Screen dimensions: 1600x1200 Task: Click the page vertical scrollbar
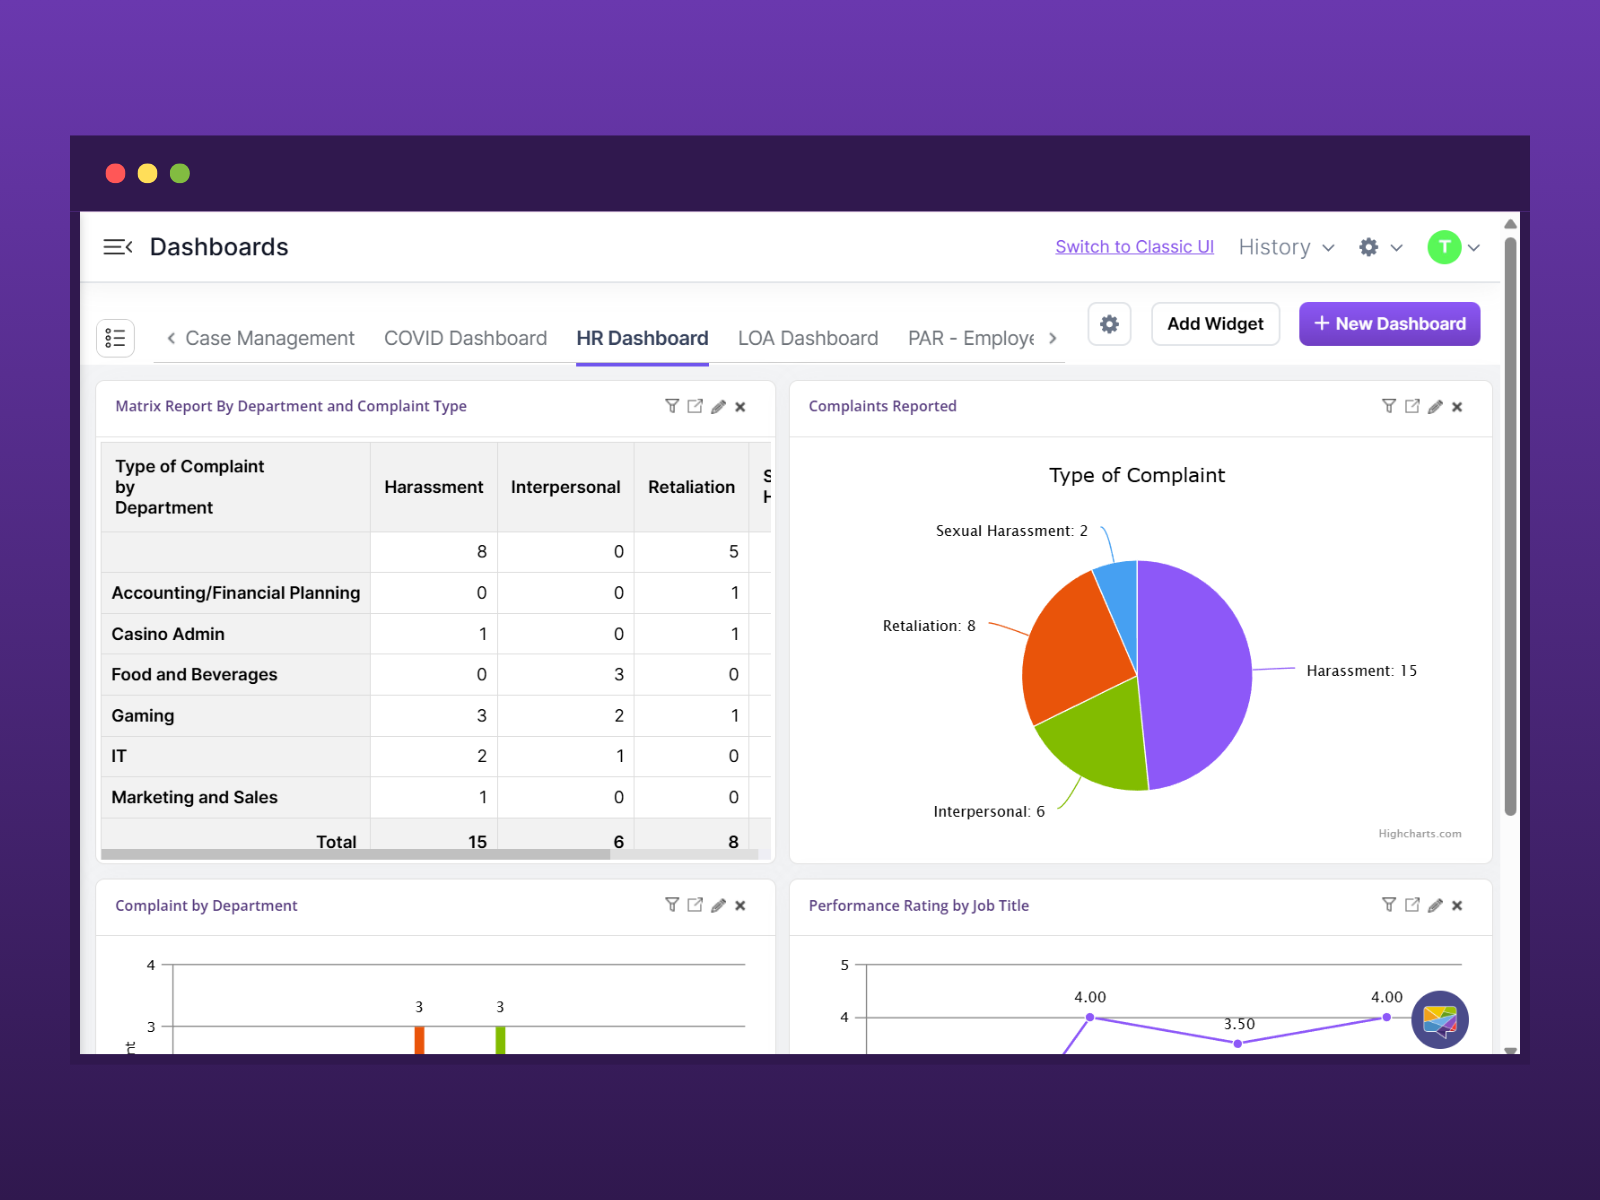[1510, 525]
